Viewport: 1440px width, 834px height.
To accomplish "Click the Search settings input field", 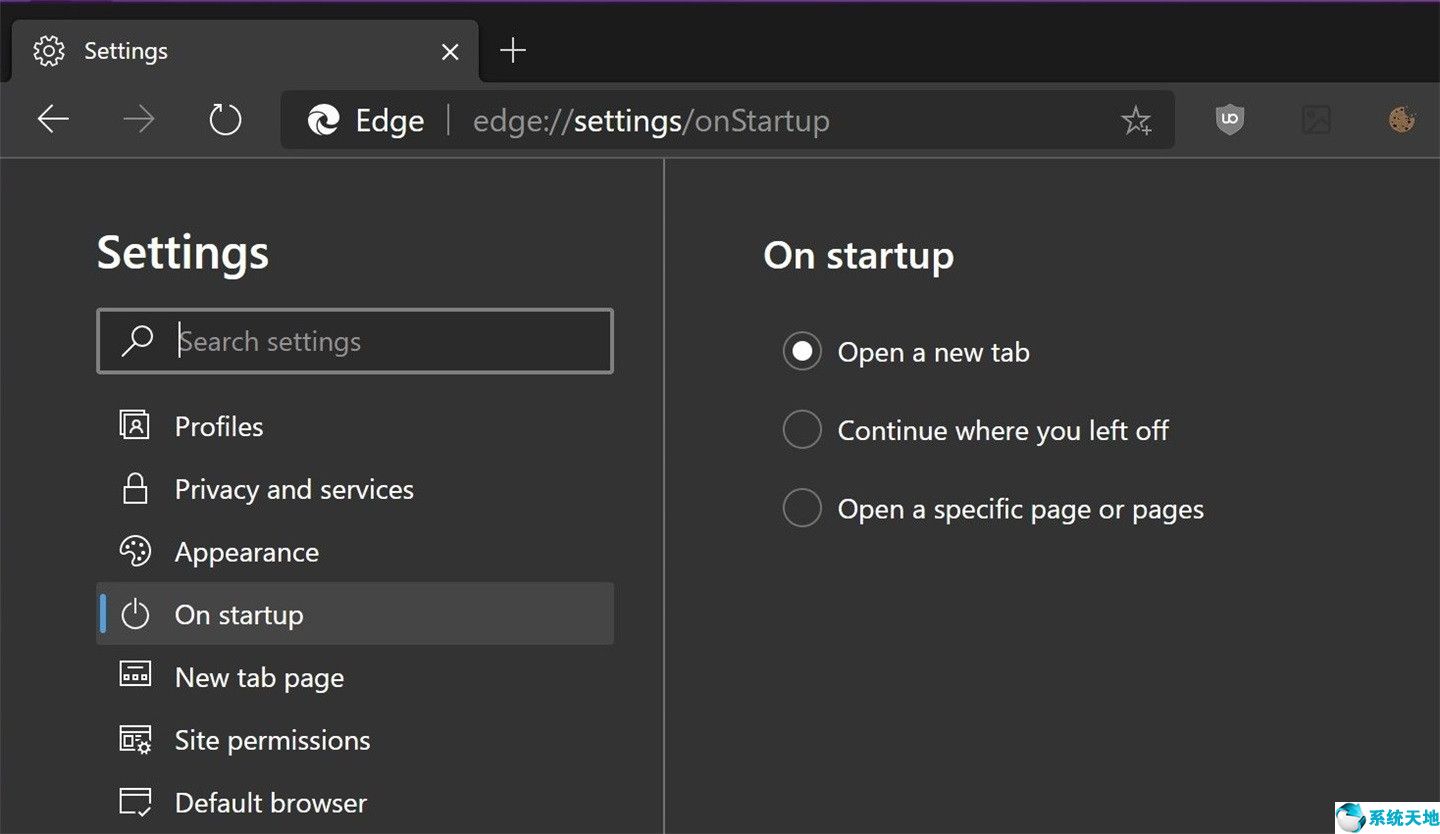I will click(x=380, y=342).
